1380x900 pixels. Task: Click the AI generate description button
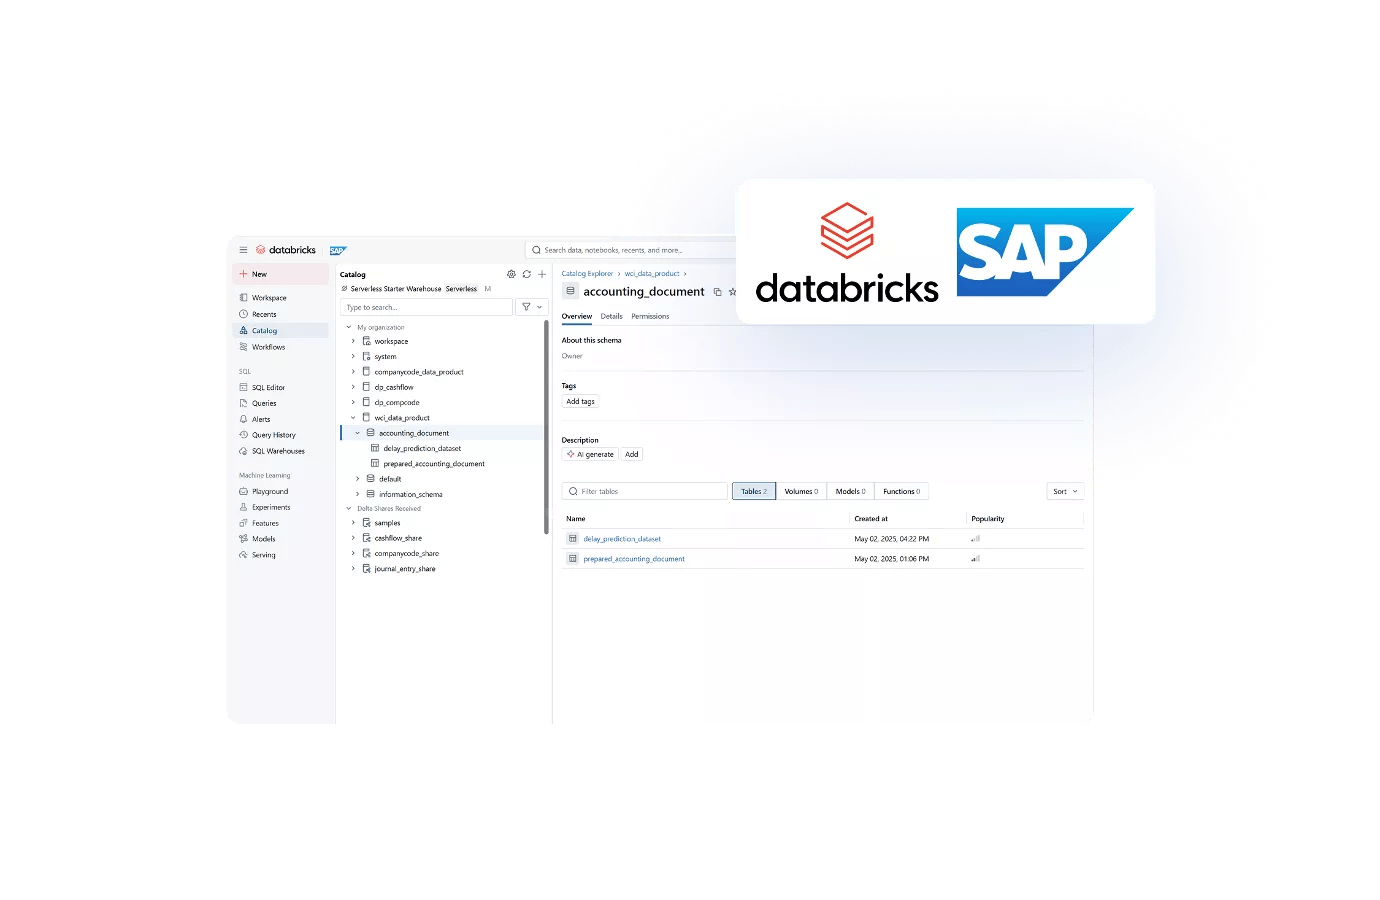590,454
